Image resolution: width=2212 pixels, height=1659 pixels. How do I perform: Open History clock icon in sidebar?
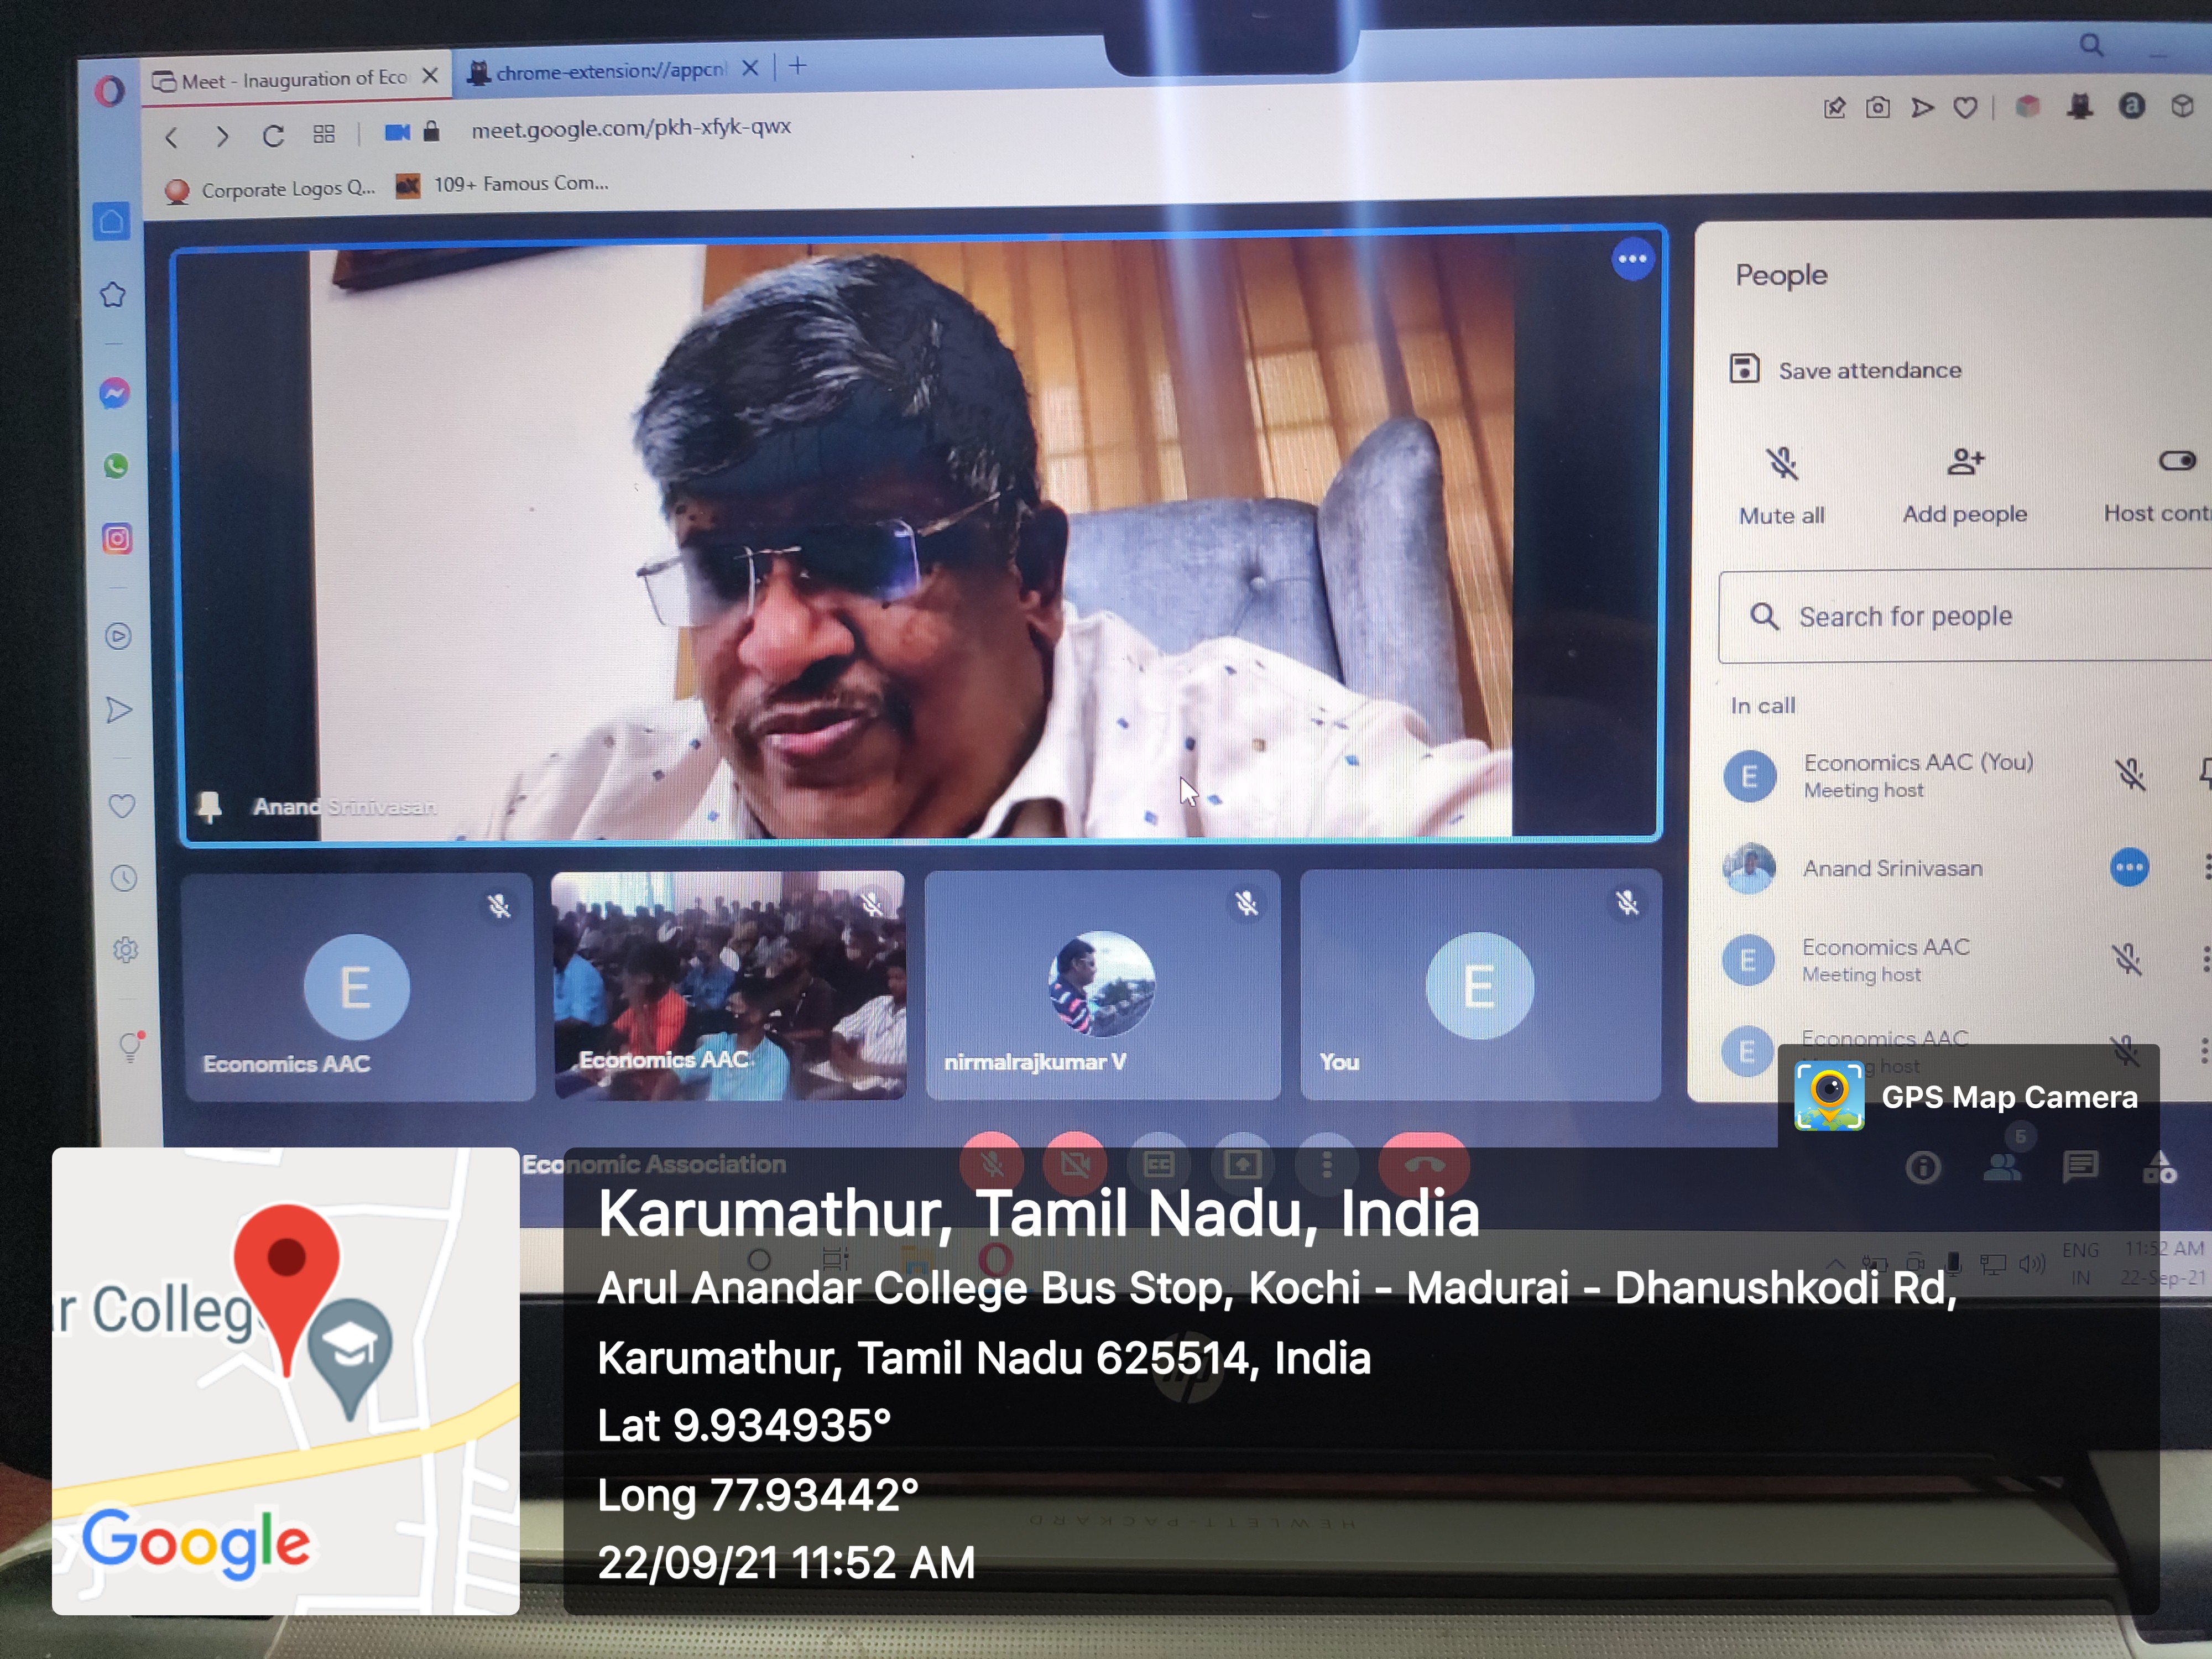point(123,878)
